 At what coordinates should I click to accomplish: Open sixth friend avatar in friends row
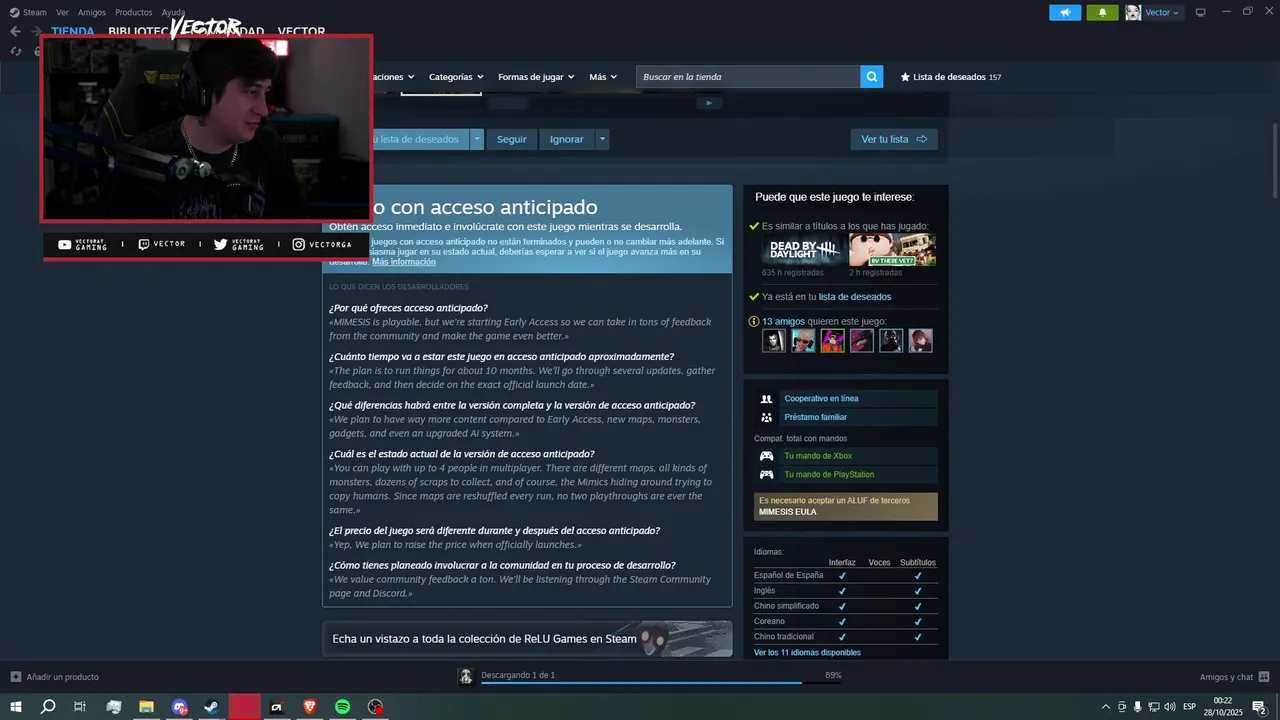click(920, 340)
